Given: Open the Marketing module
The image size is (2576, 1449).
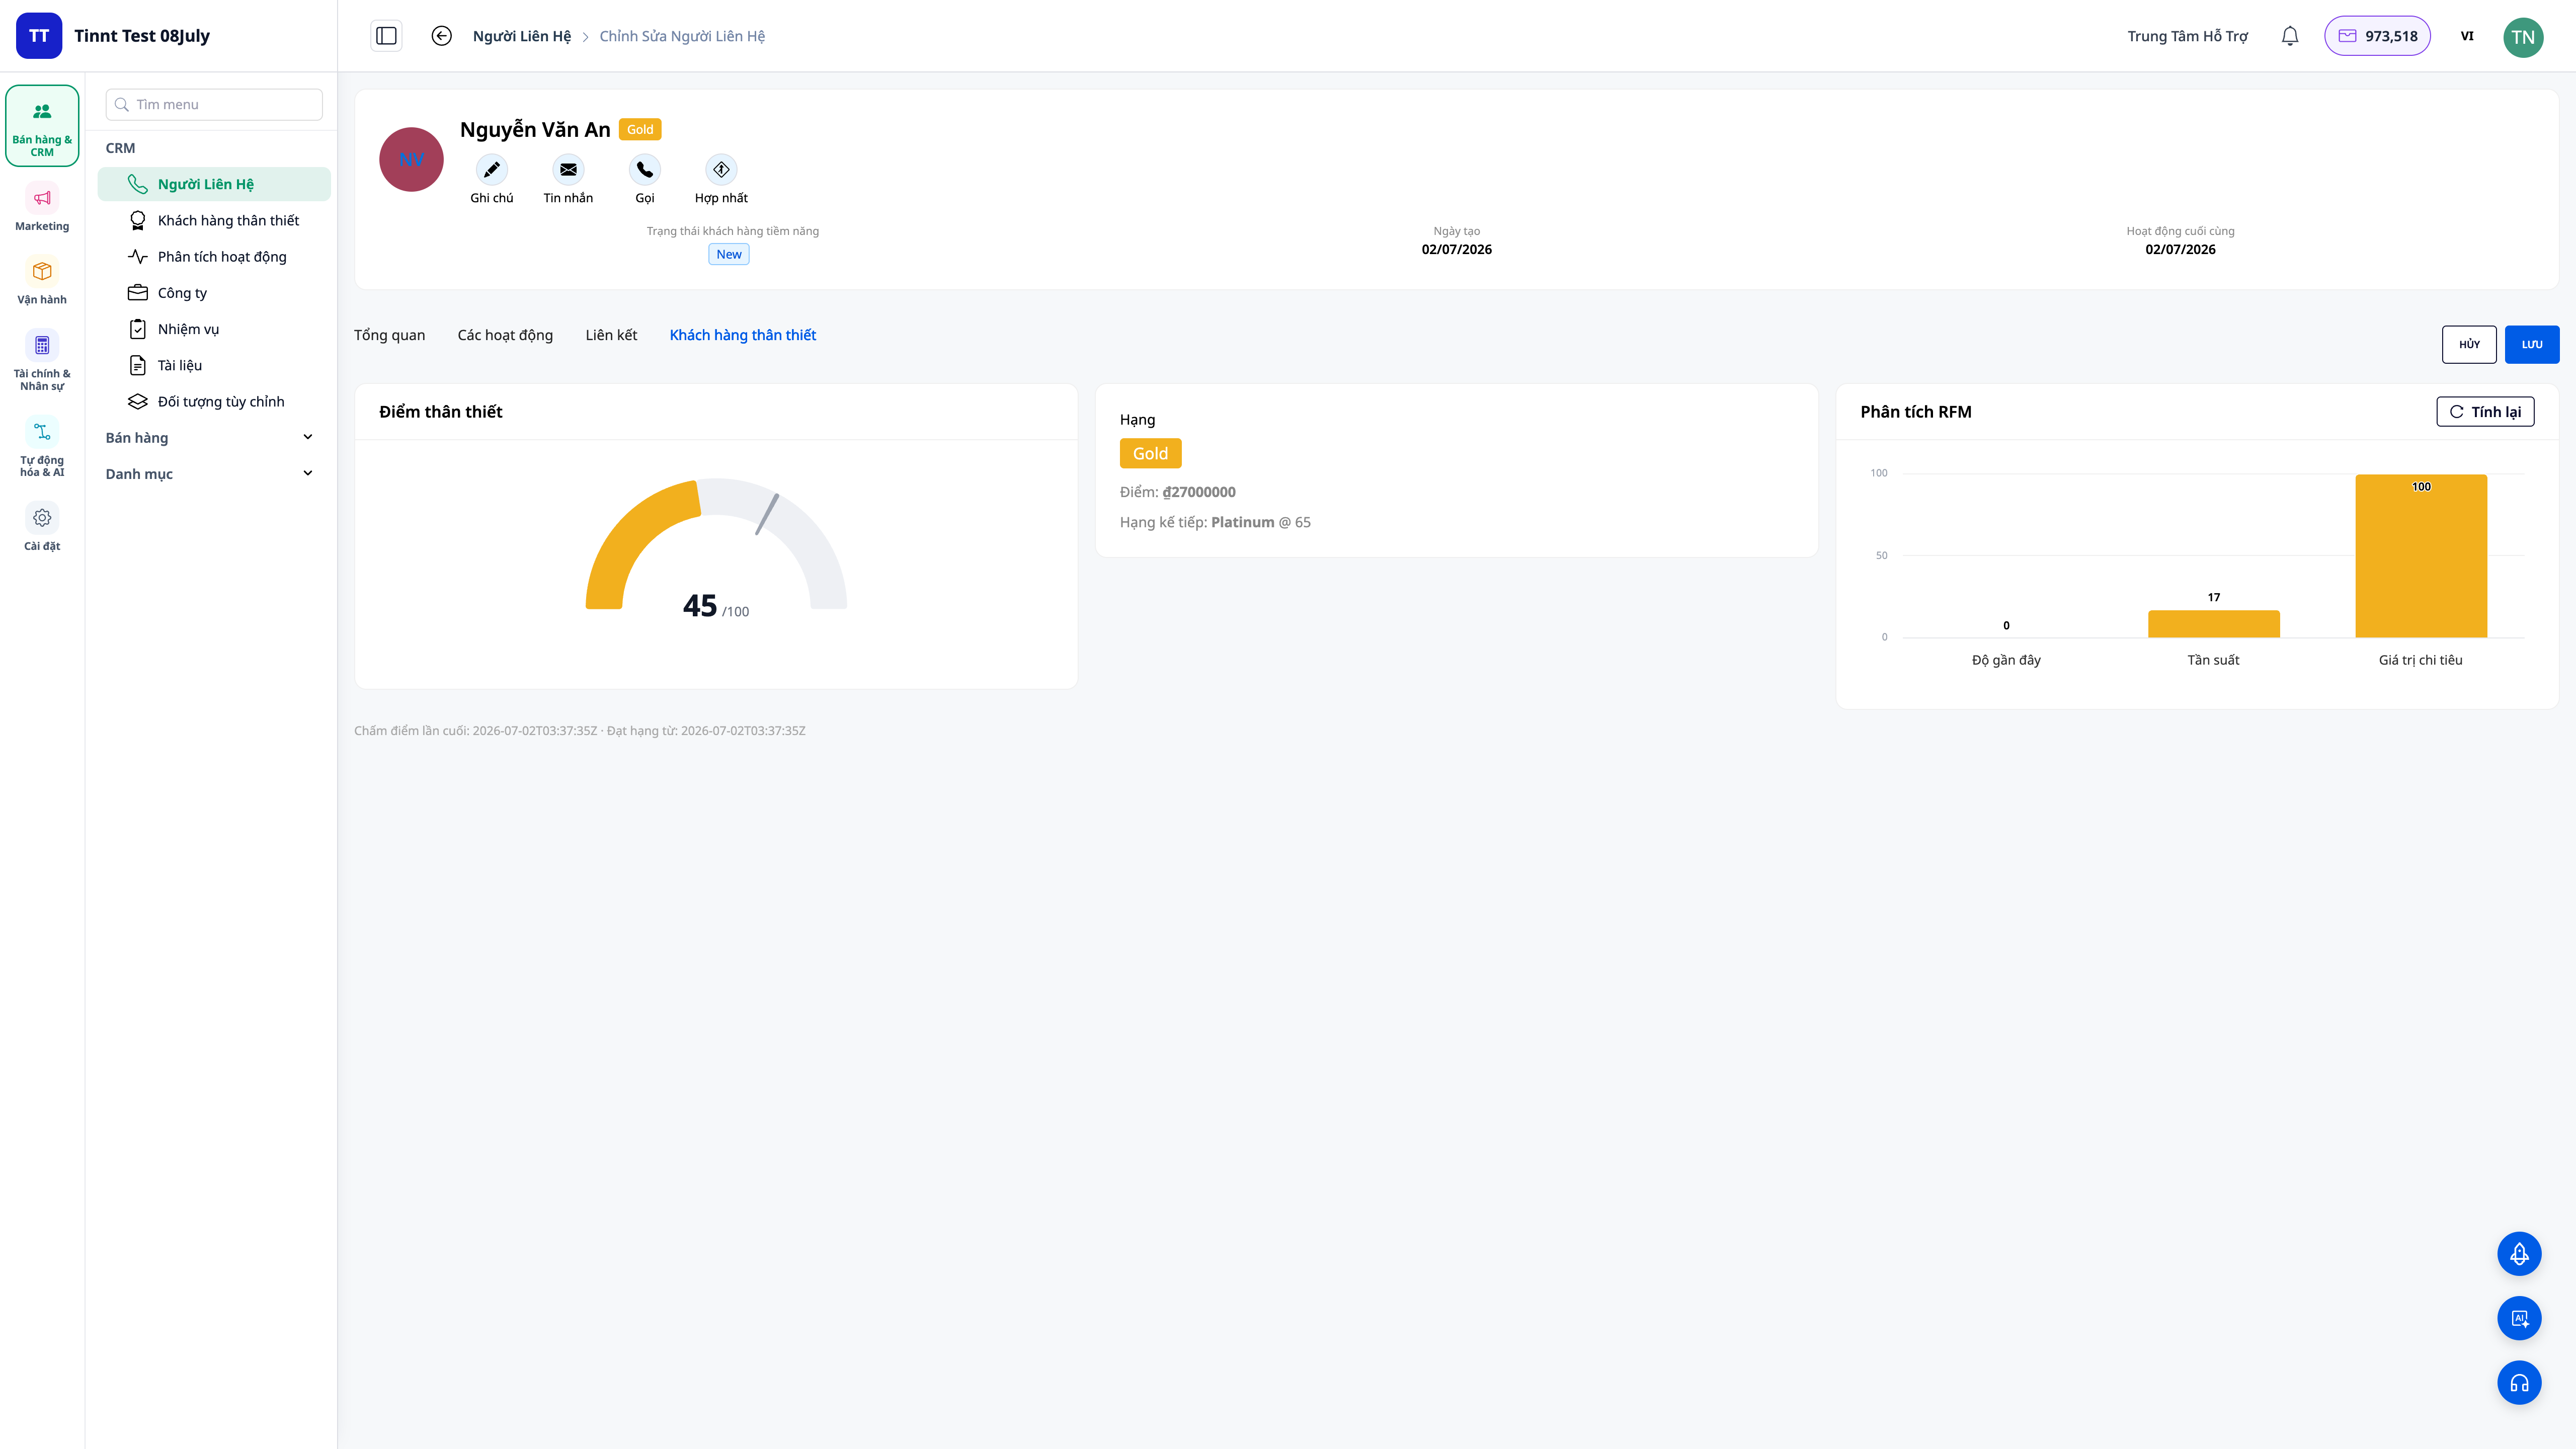Looking at the screenshot, I should point(42,208).
